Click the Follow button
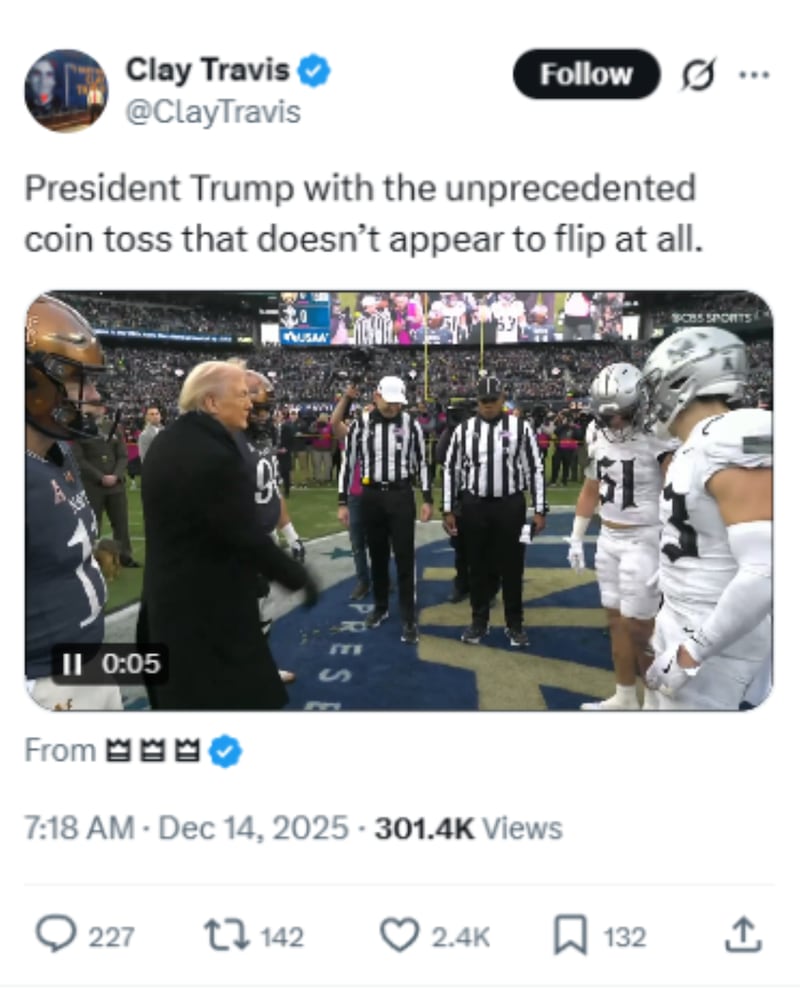 pyautogui.click(x=587, y=73)
